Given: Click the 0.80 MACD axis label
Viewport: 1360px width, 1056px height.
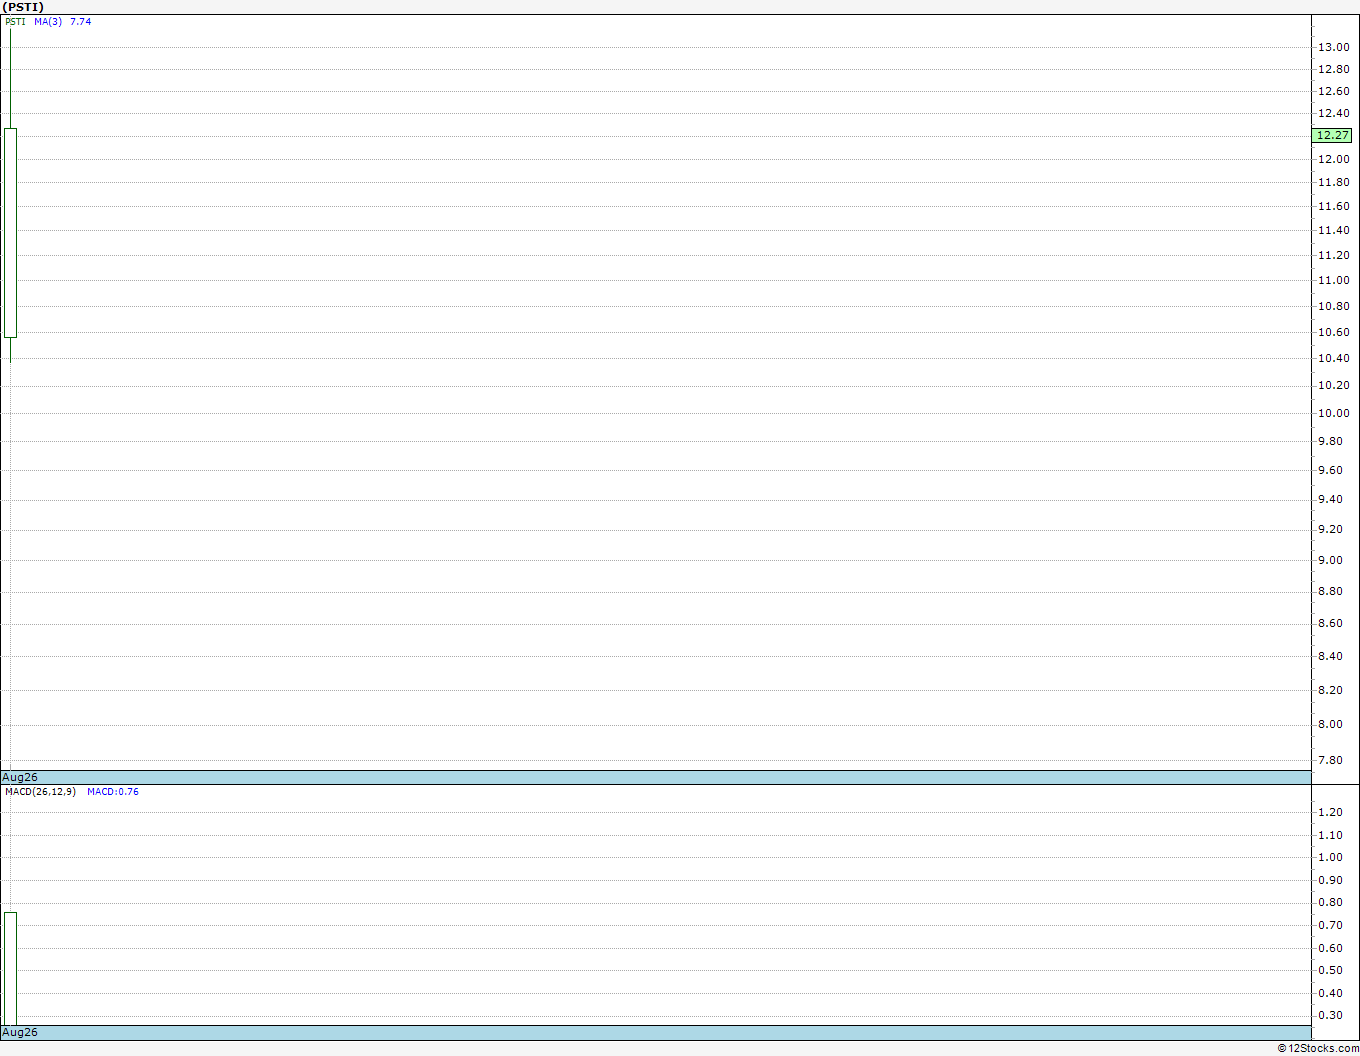Looking at the screenshot, I should pyautogui.click(x=1330, y=902).
